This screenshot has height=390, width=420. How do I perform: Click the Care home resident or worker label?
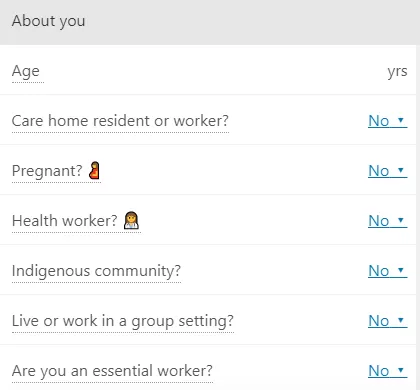point(120,121)
